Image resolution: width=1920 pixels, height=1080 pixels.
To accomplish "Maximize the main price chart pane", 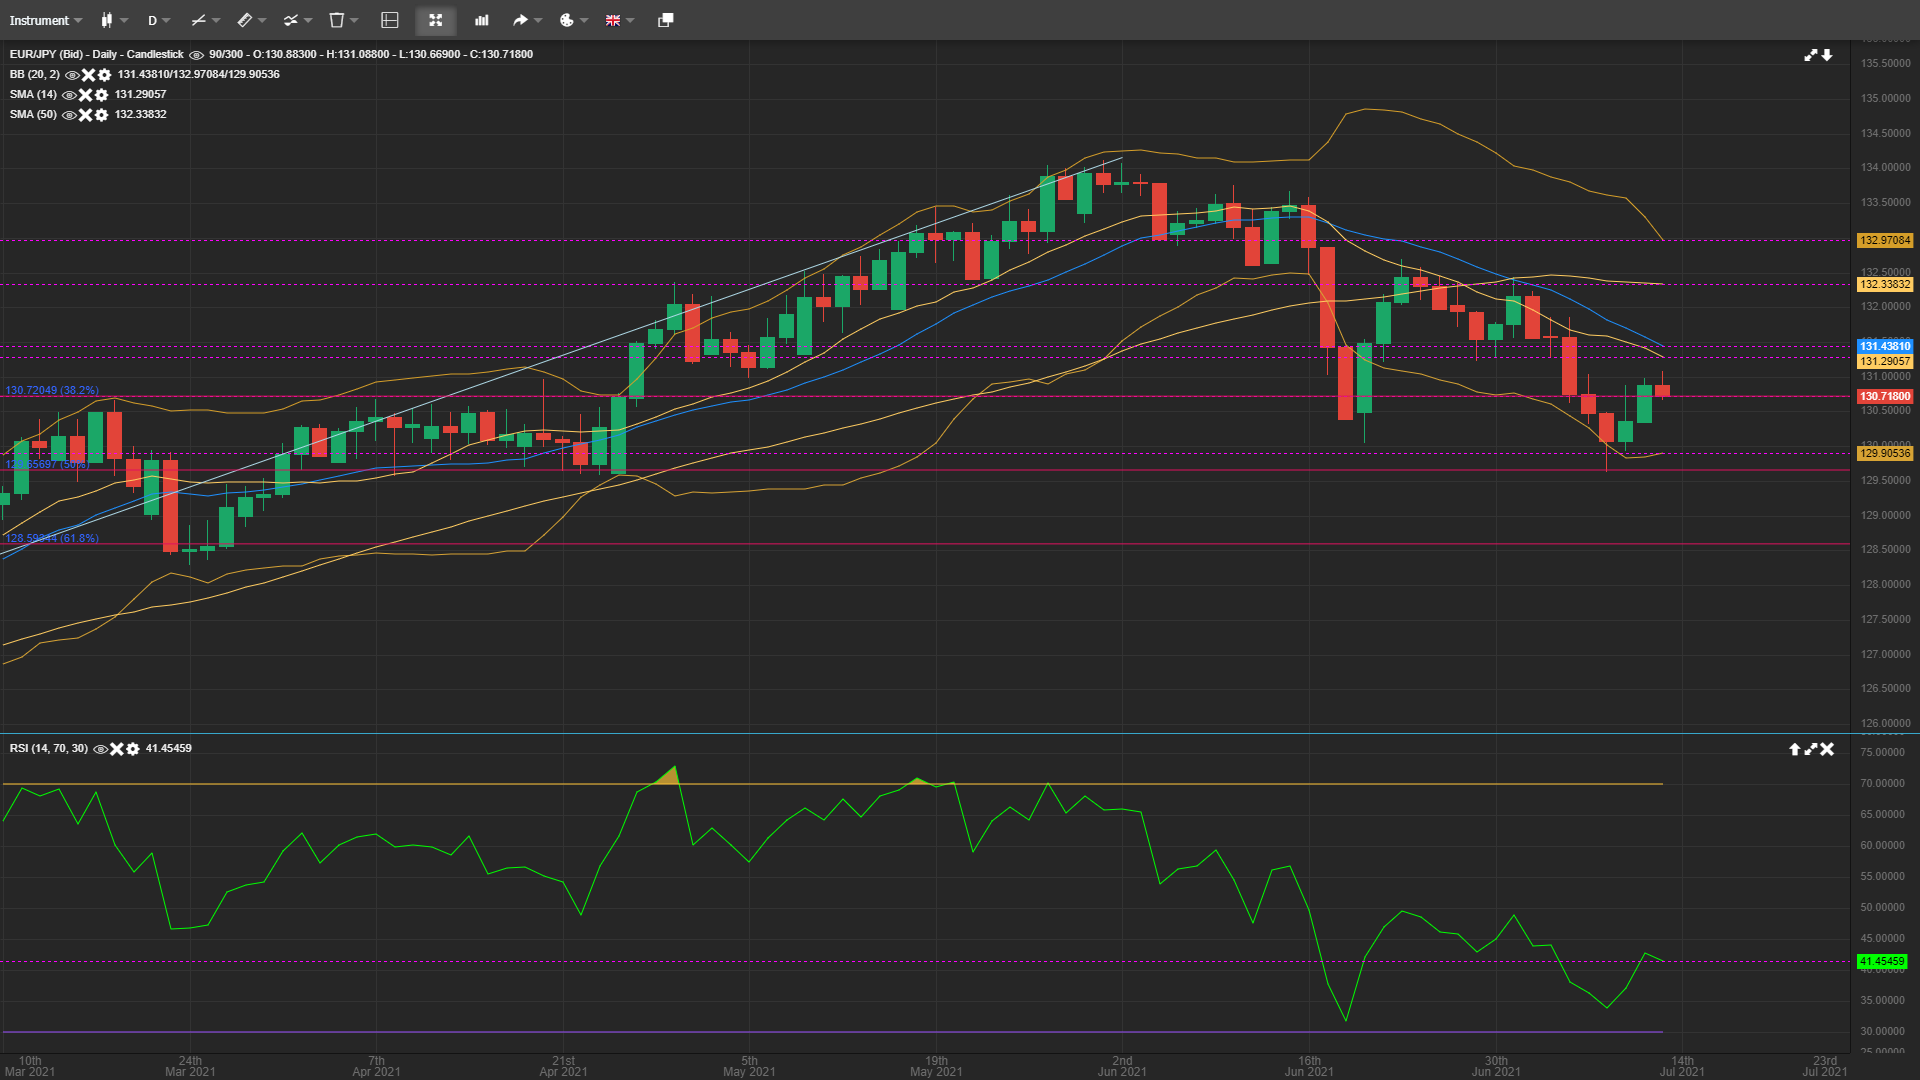I will [x=1810, y=55].
